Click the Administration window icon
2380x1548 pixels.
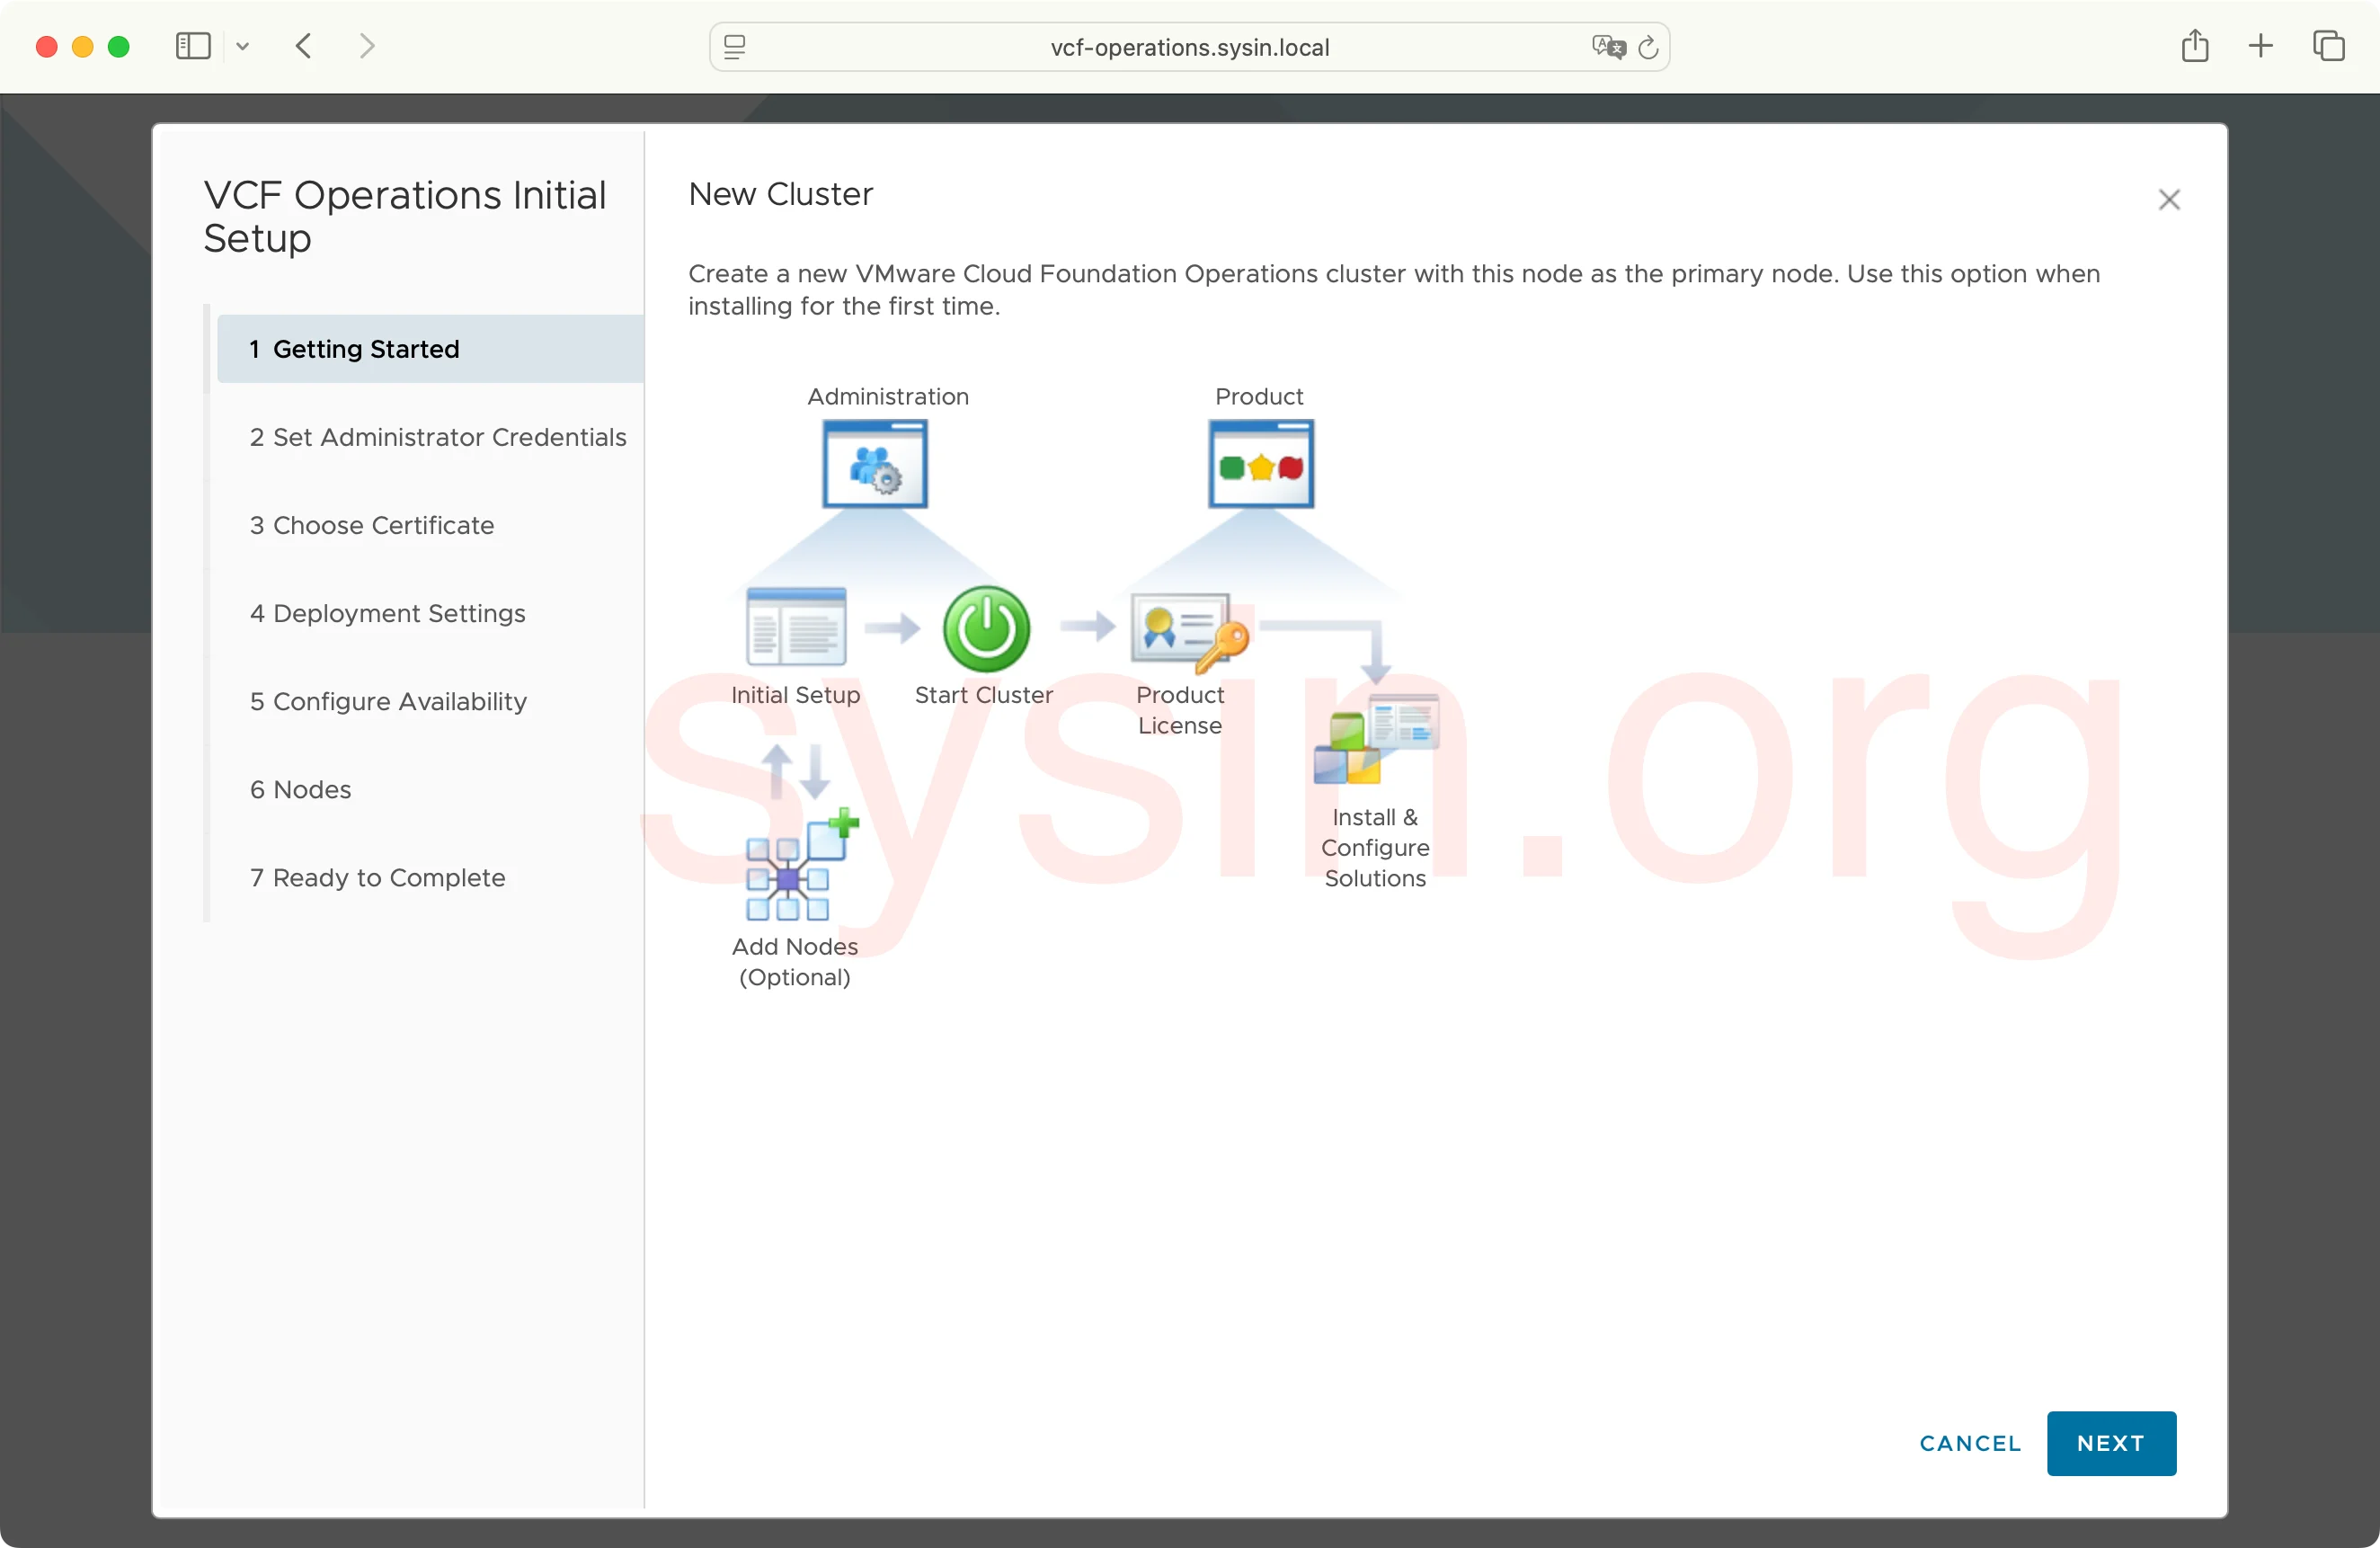[x=874, y=463]
